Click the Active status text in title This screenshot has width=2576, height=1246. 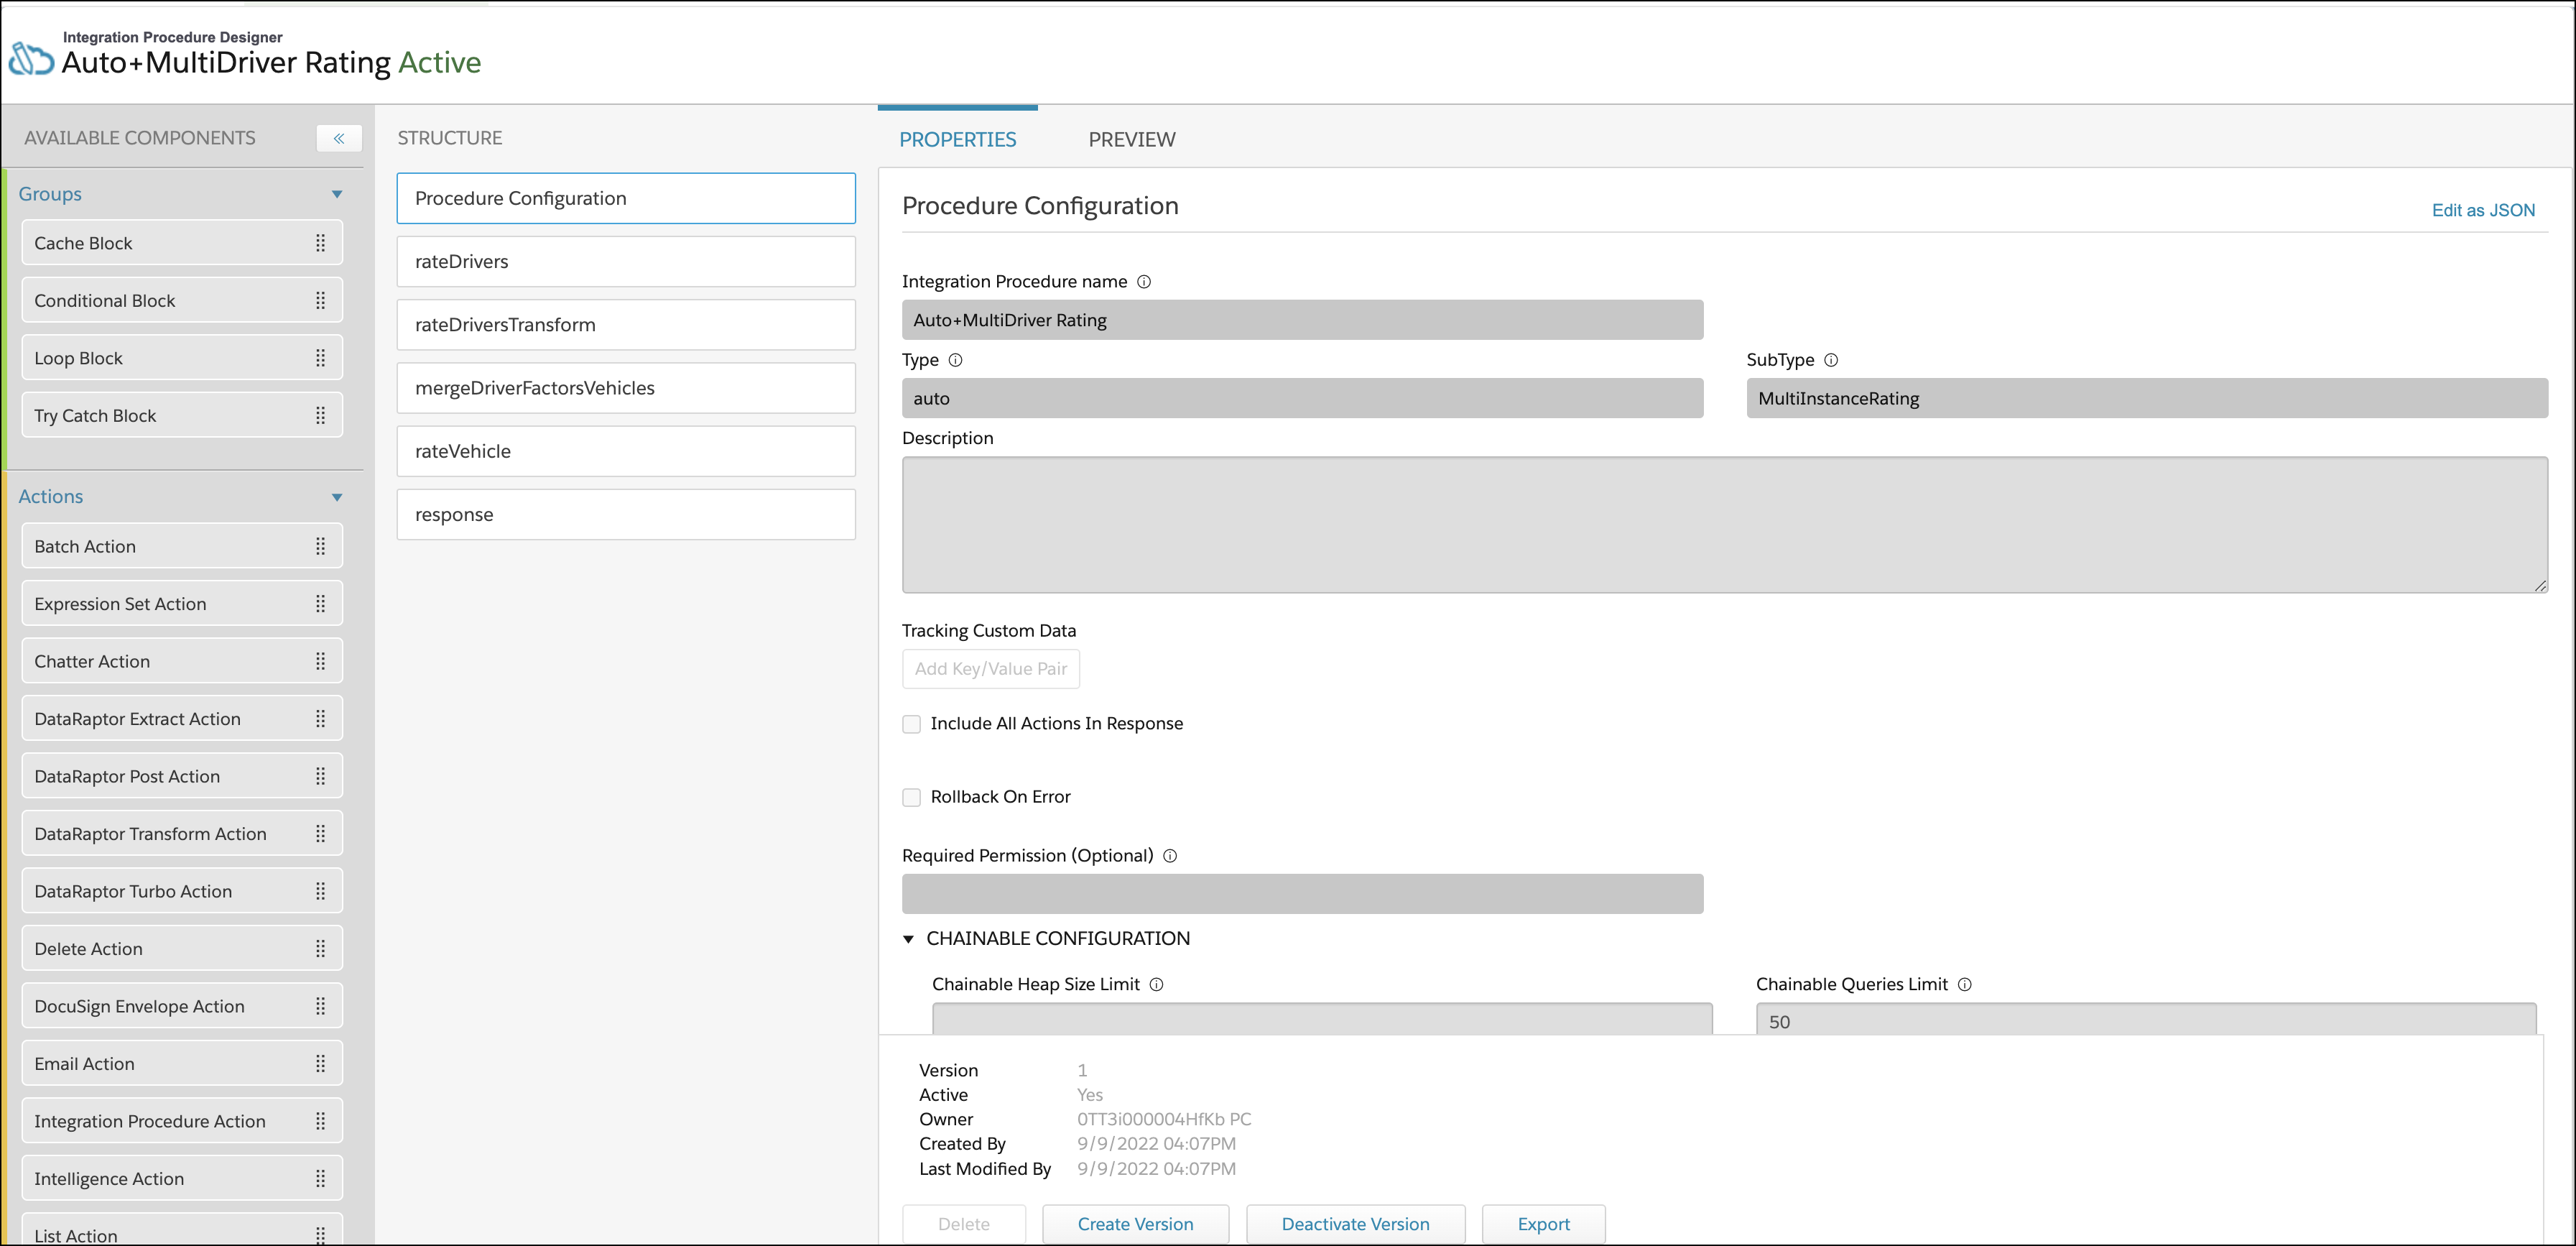(x=440, y=62)
